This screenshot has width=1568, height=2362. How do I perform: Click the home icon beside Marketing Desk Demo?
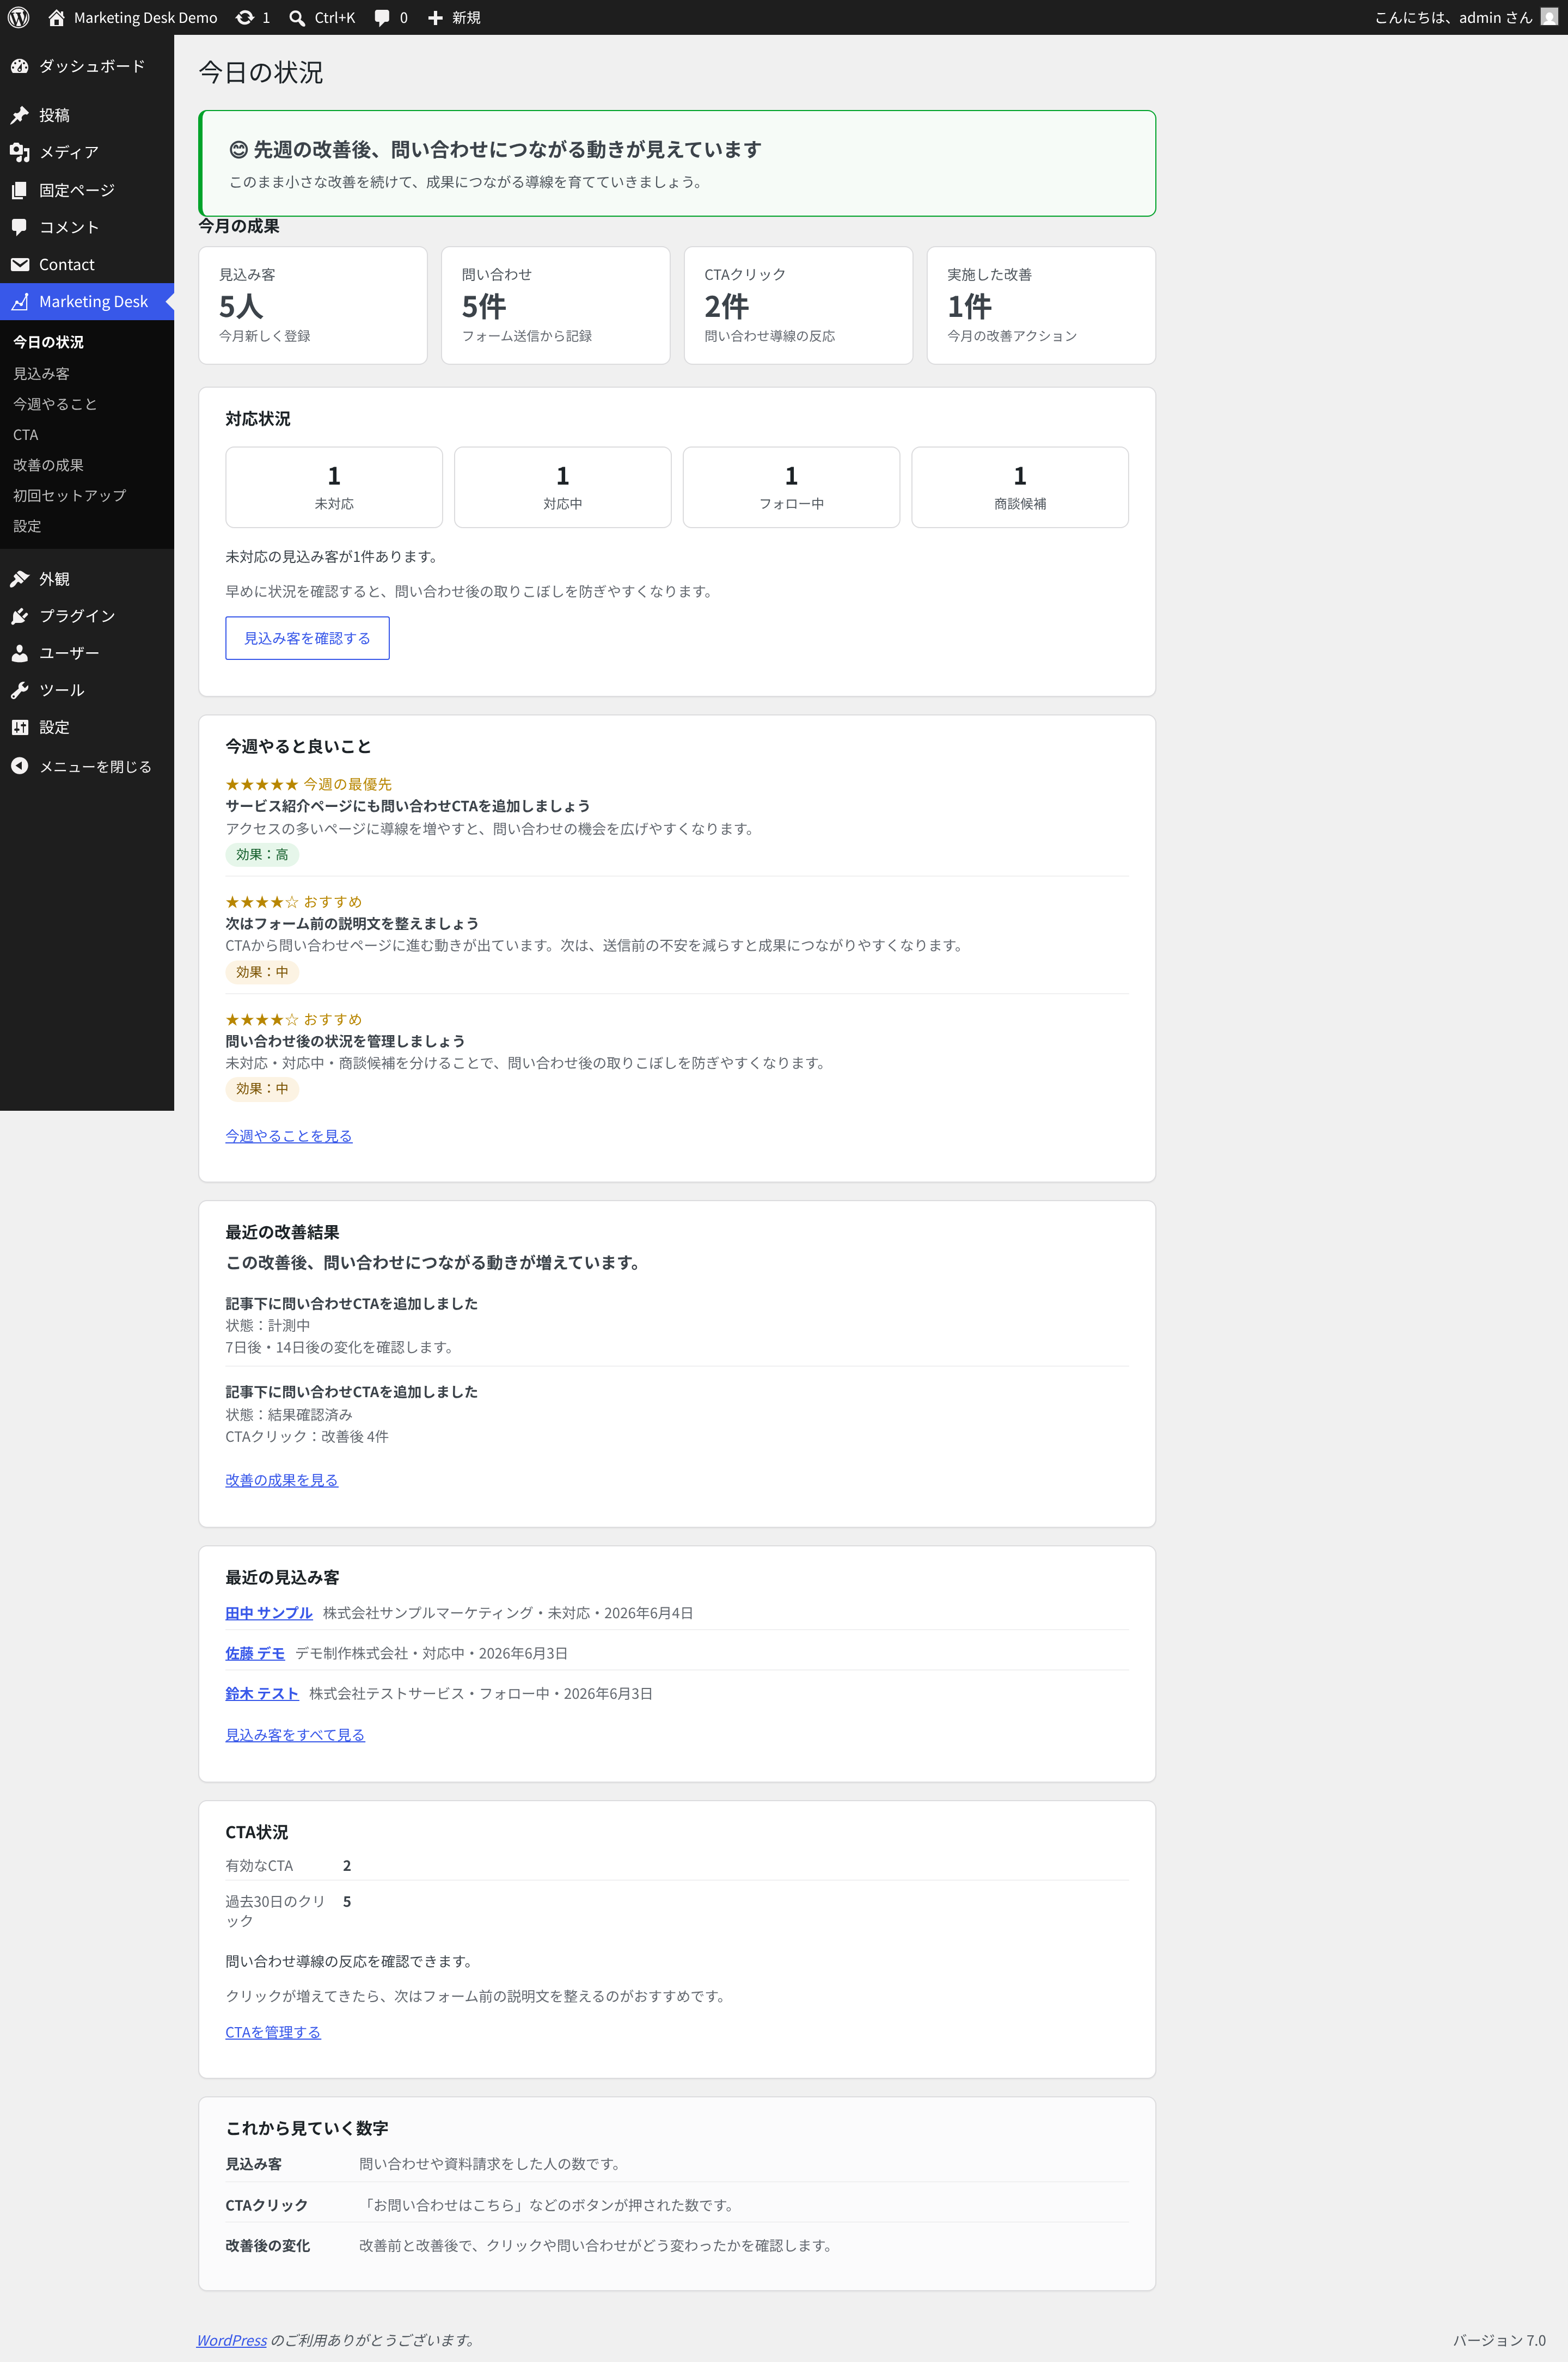(57, 17)
